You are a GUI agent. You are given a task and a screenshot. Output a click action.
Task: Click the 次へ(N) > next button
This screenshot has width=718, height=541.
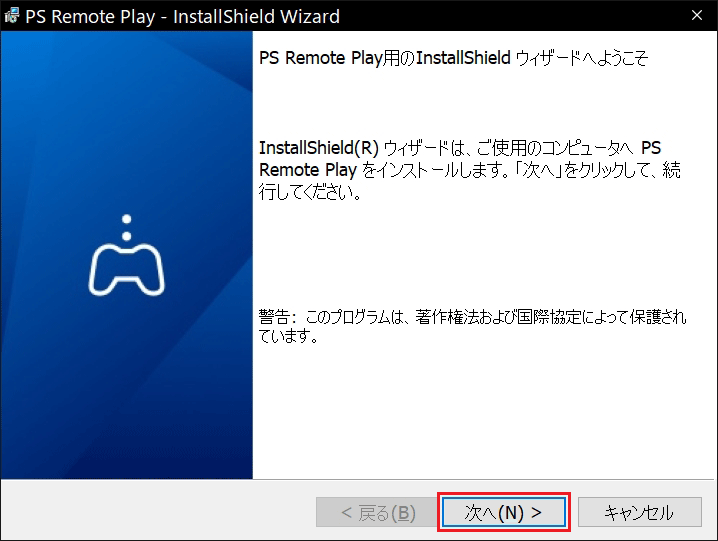coord(504,512)
